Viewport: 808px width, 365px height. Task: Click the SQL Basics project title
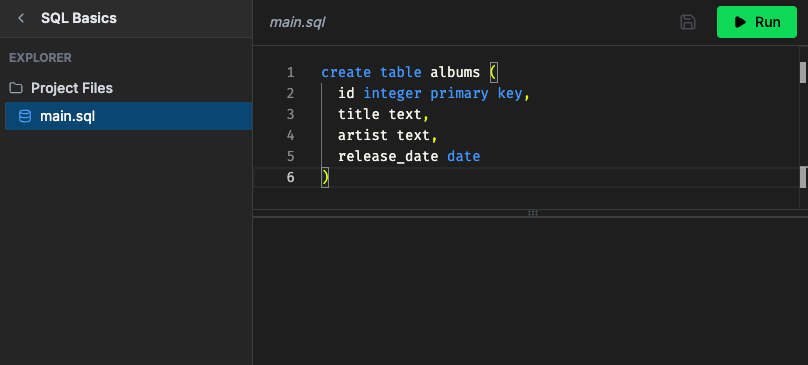79,19
